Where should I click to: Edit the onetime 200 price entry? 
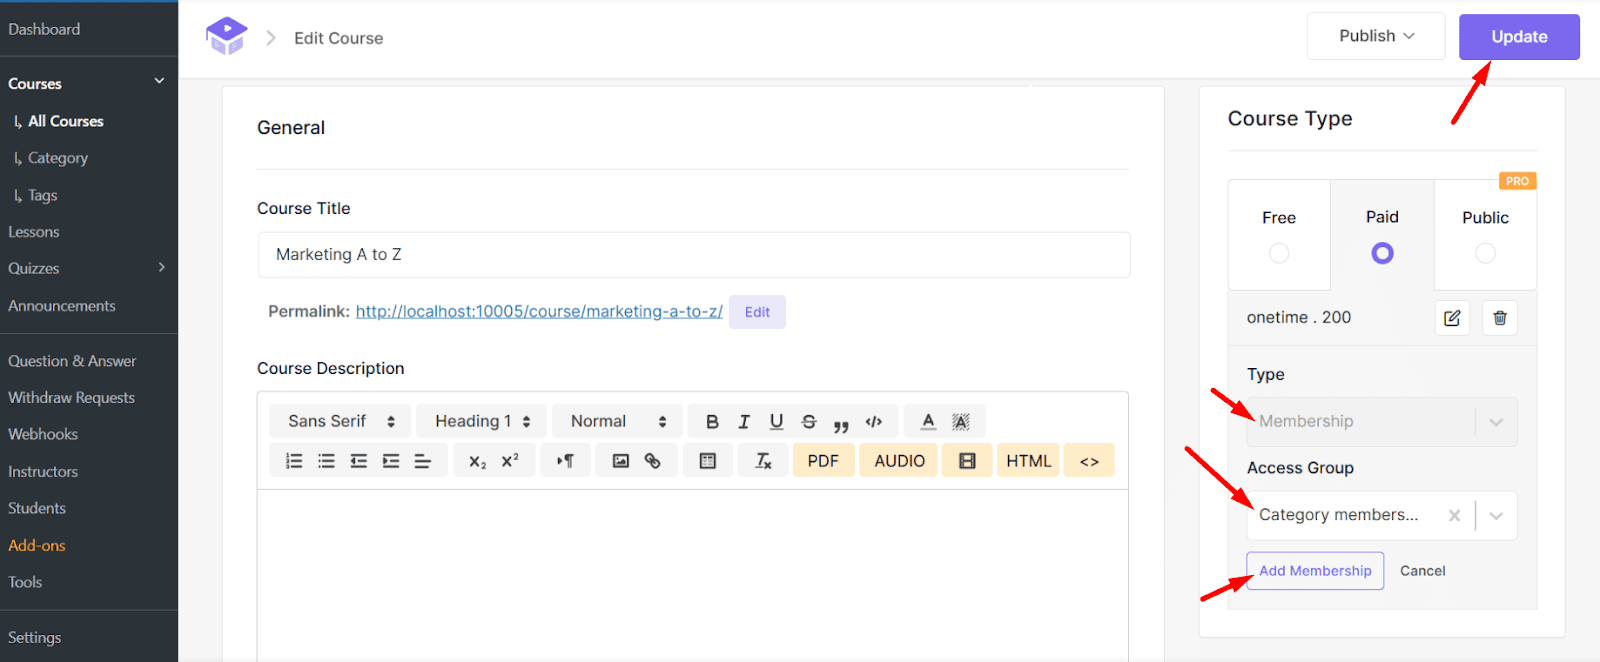point(1452,318)
